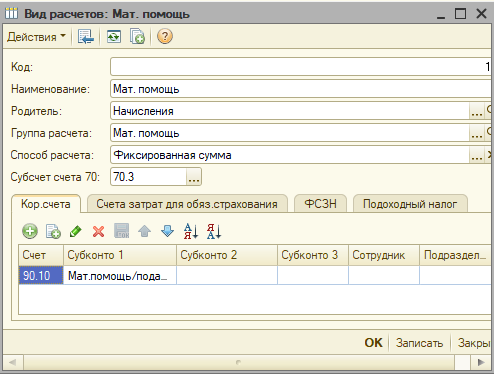Screen dimensions: 494x374
Task: Add a new row with the green plus
Action: coord(30,231)
